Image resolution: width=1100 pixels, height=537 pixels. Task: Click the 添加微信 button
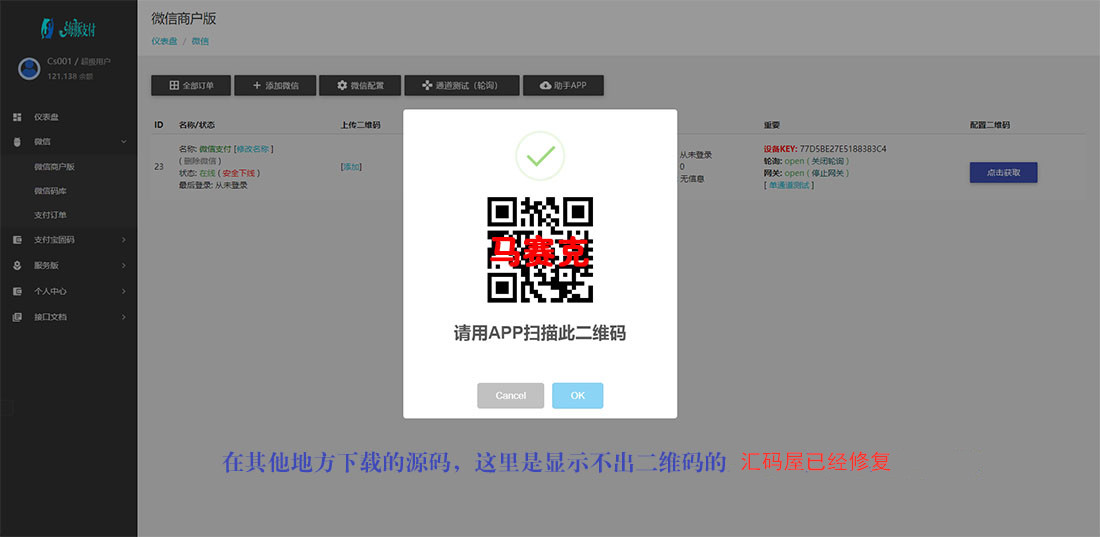tap(275, 86)
